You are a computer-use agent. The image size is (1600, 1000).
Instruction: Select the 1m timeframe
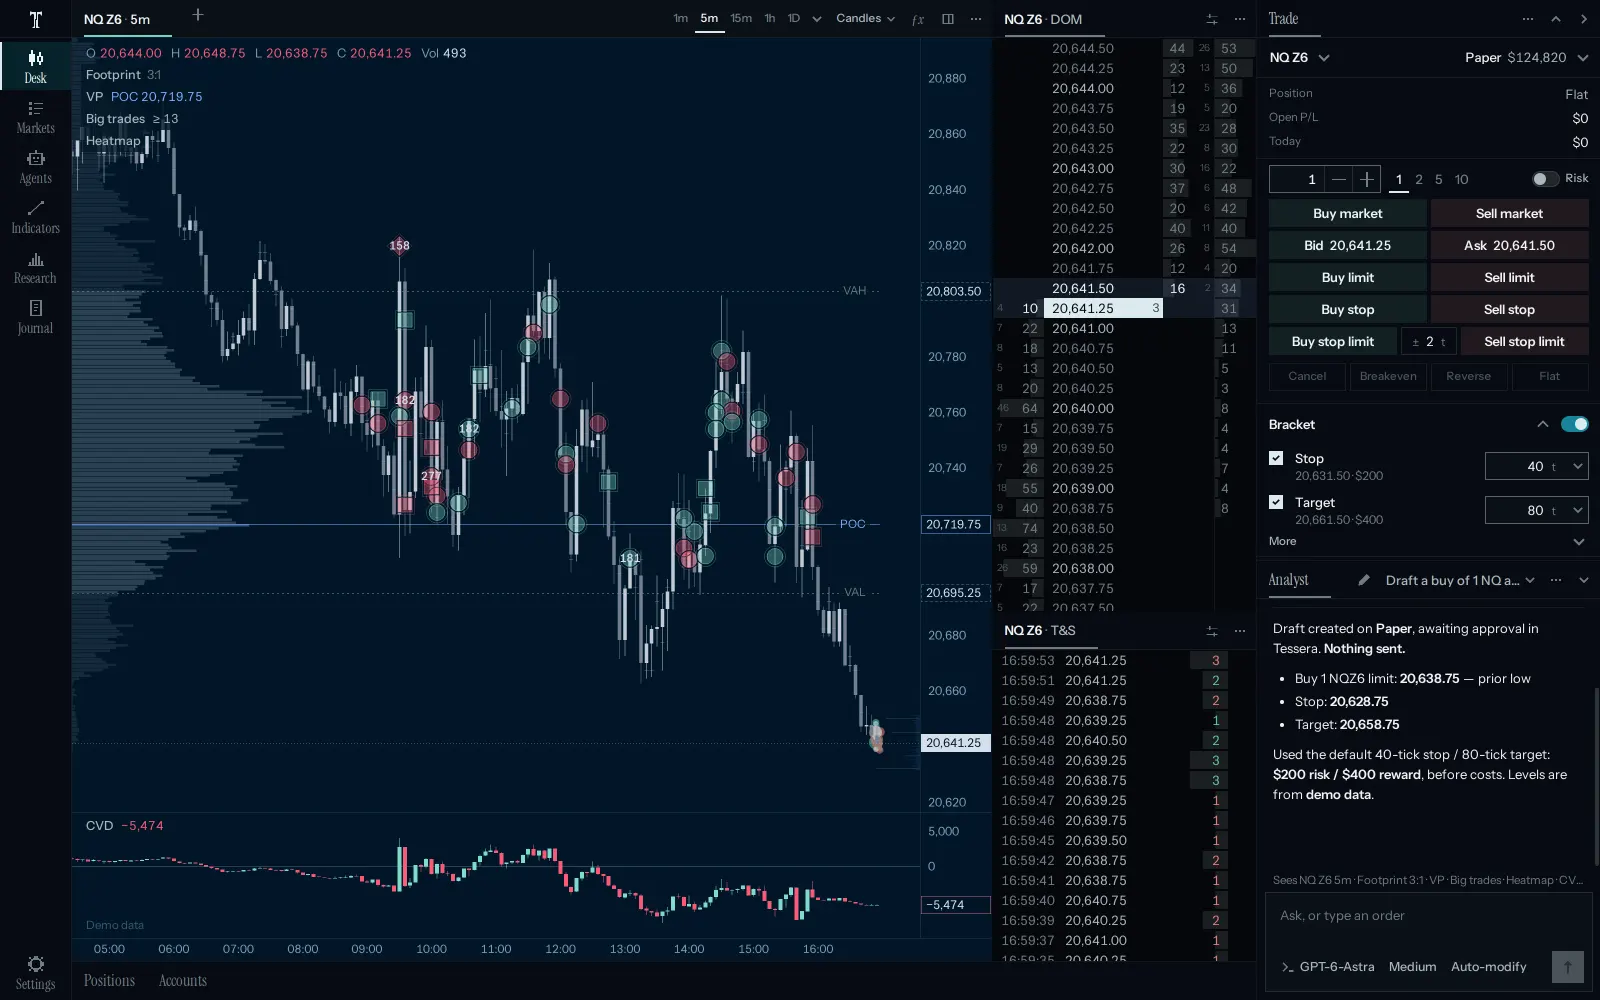point(680,18)
